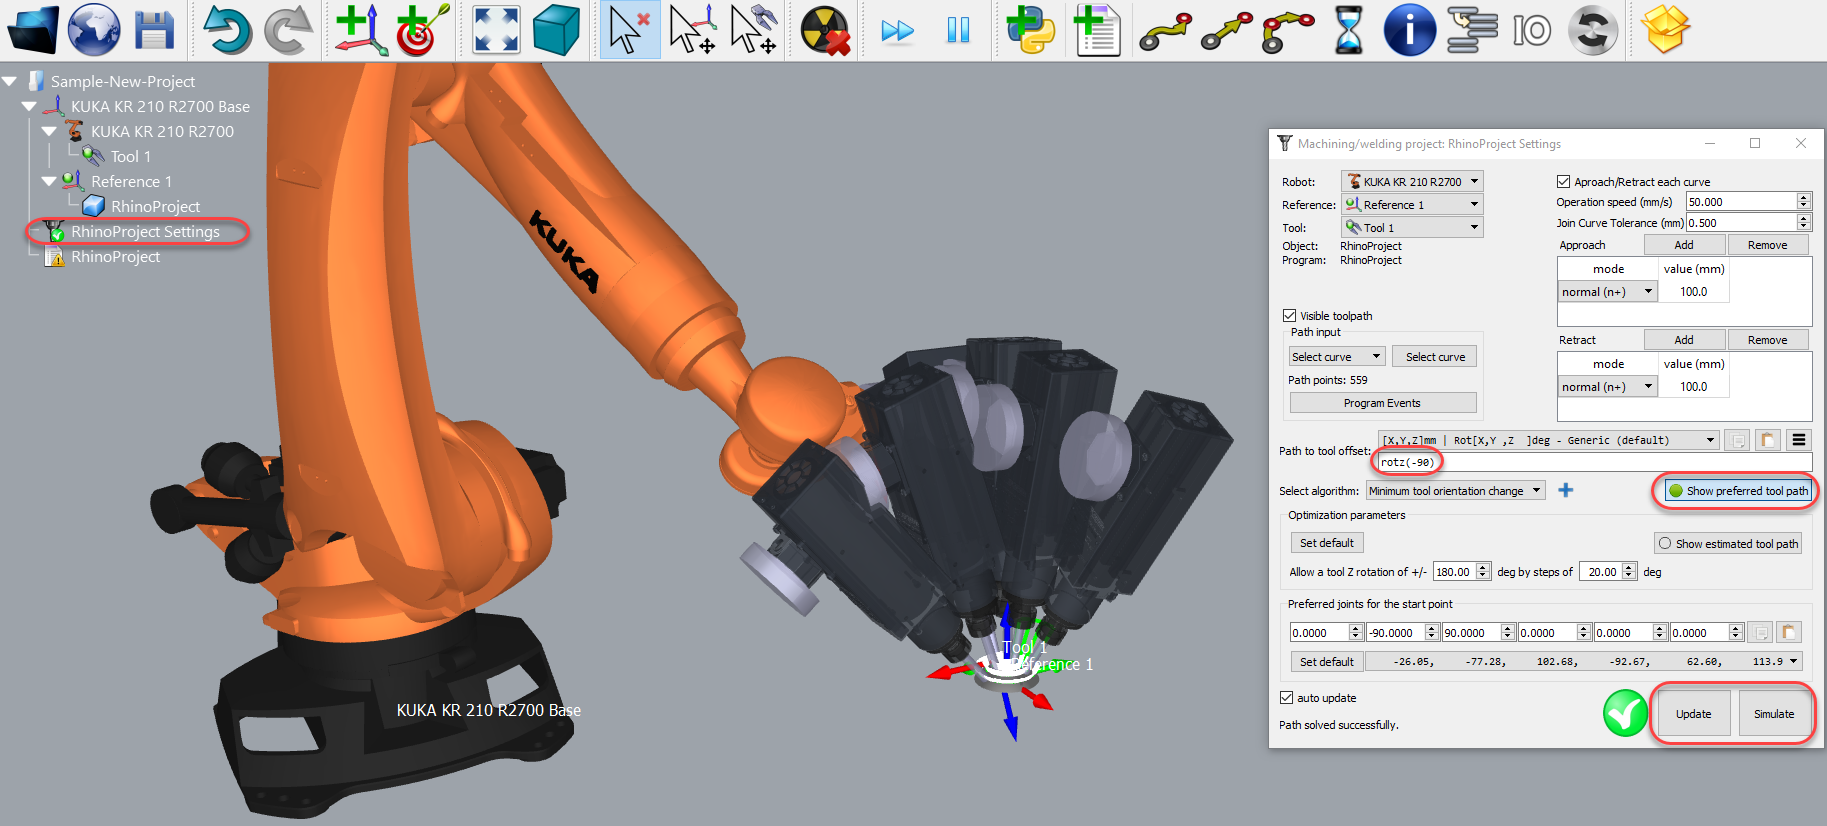
Task: Select Show estimated tool path radio
Action: [x=1665, y=544]
